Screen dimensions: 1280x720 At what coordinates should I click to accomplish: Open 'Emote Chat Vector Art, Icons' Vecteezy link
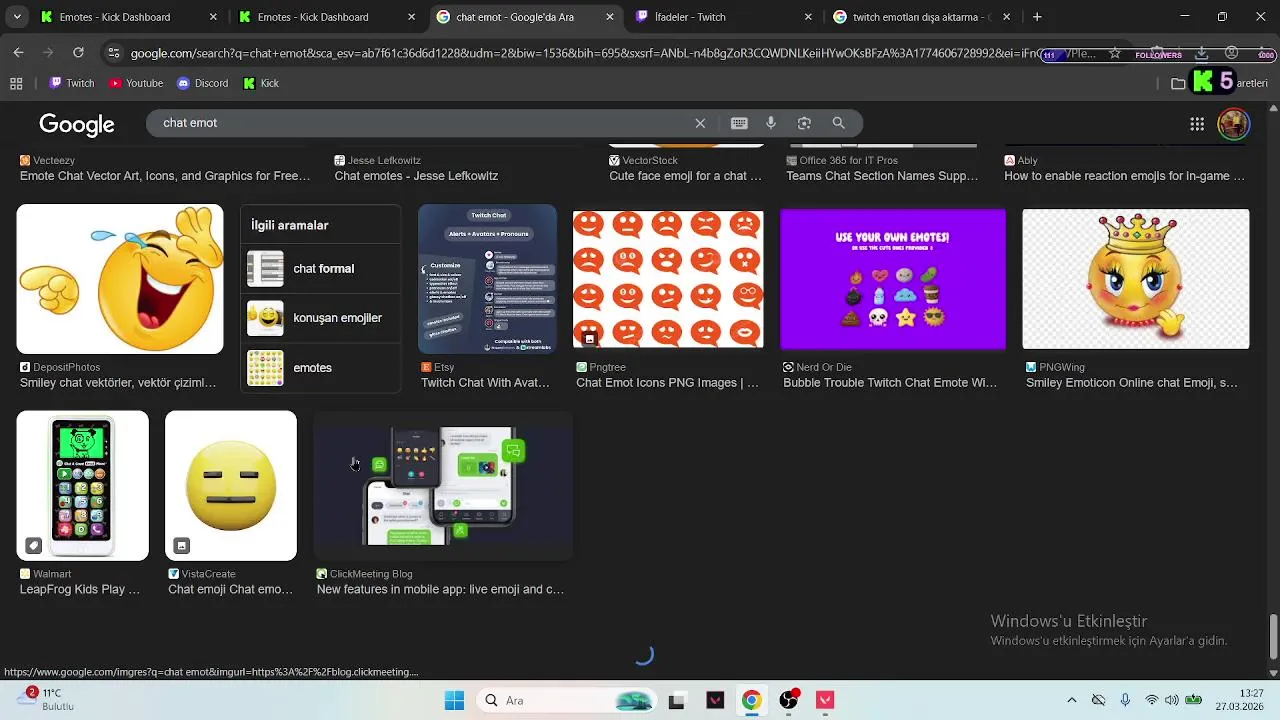[x=165, y=176]
